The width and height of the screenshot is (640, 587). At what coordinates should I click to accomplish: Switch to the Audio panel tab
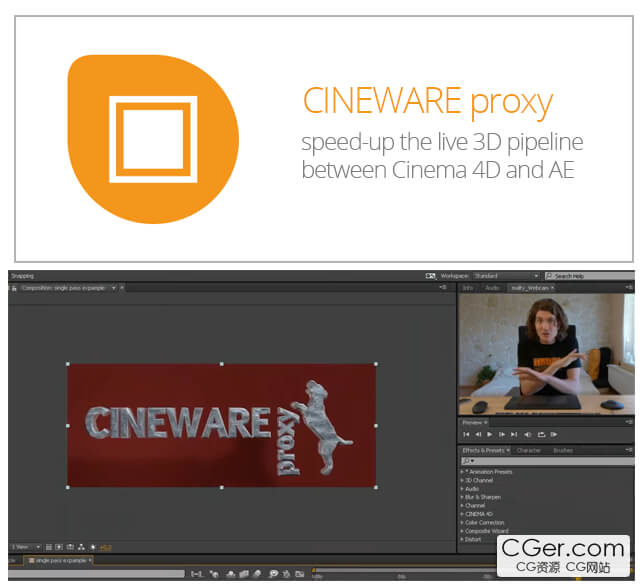tap(492, 288)
